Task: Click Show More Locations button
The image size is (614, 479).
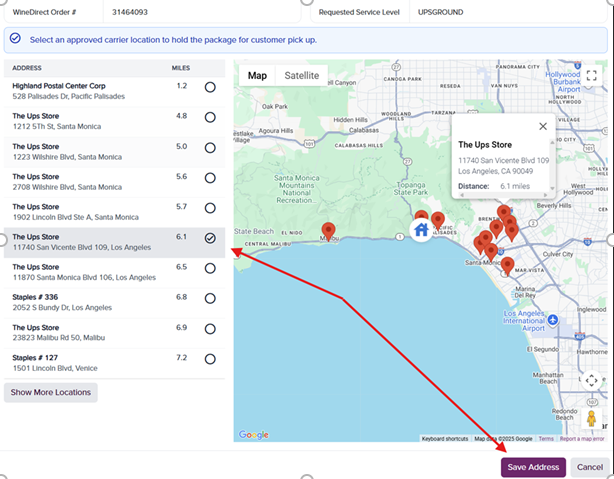Action: tap(51, 392)
